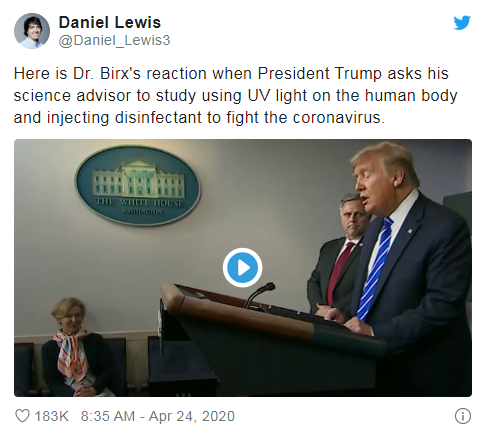The image size is (487, 433).
Task: Click the podium microphone in the video
Action: point(259,295)
